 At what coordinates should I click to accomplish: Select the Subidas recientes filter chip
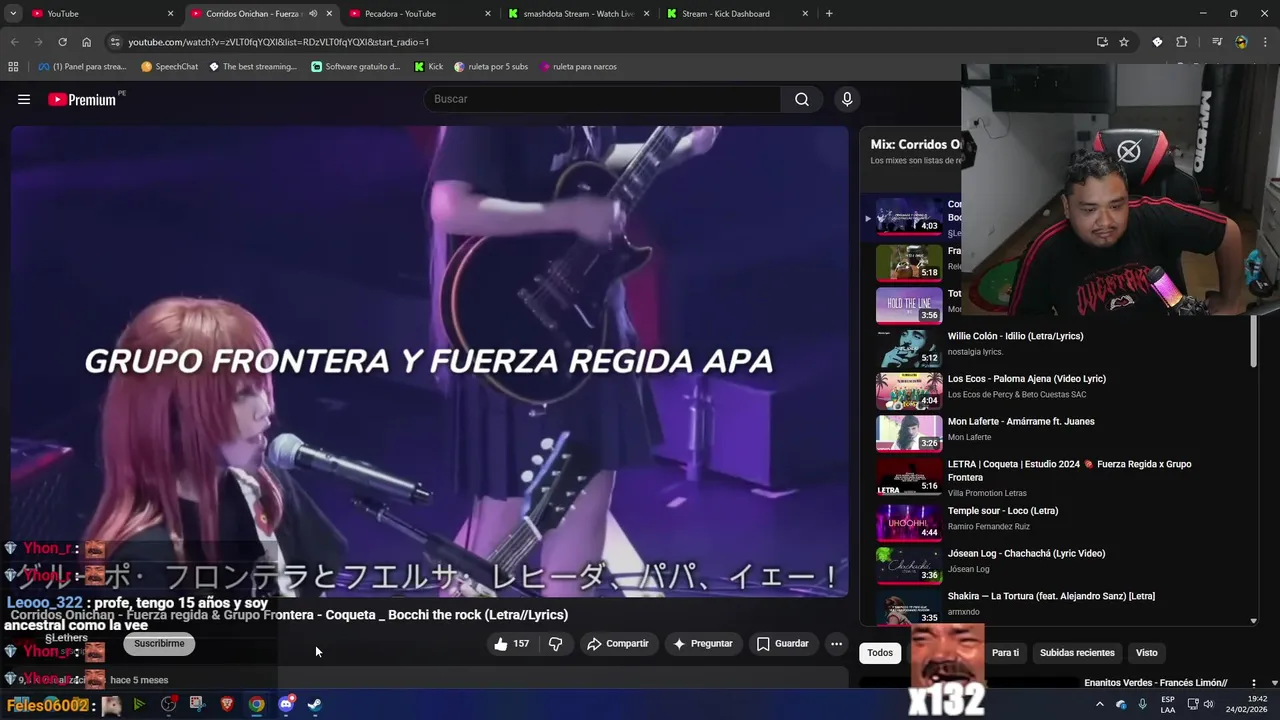pyautogui.click(x=1077, y=653)
